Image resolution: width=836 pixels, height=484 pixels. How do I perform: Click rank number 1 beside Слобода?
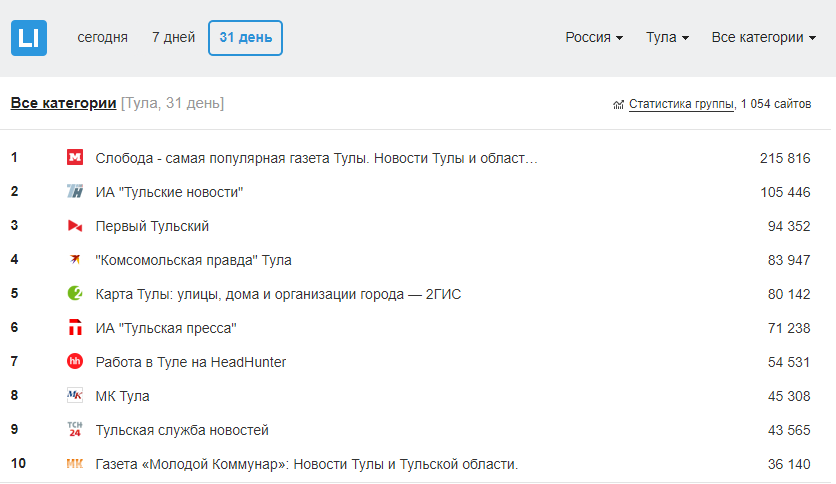14,157
